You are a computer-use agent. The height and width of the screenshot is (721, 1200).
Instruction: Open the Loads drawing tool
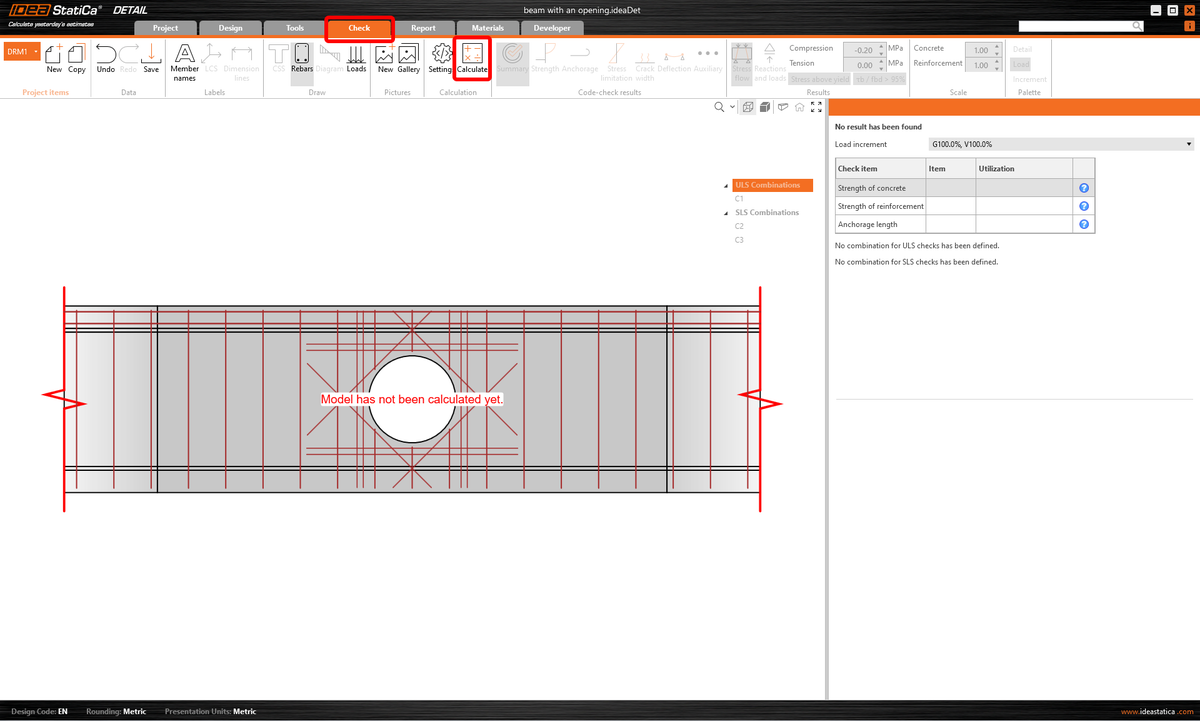pyautogui.click(x=356, y=60)
